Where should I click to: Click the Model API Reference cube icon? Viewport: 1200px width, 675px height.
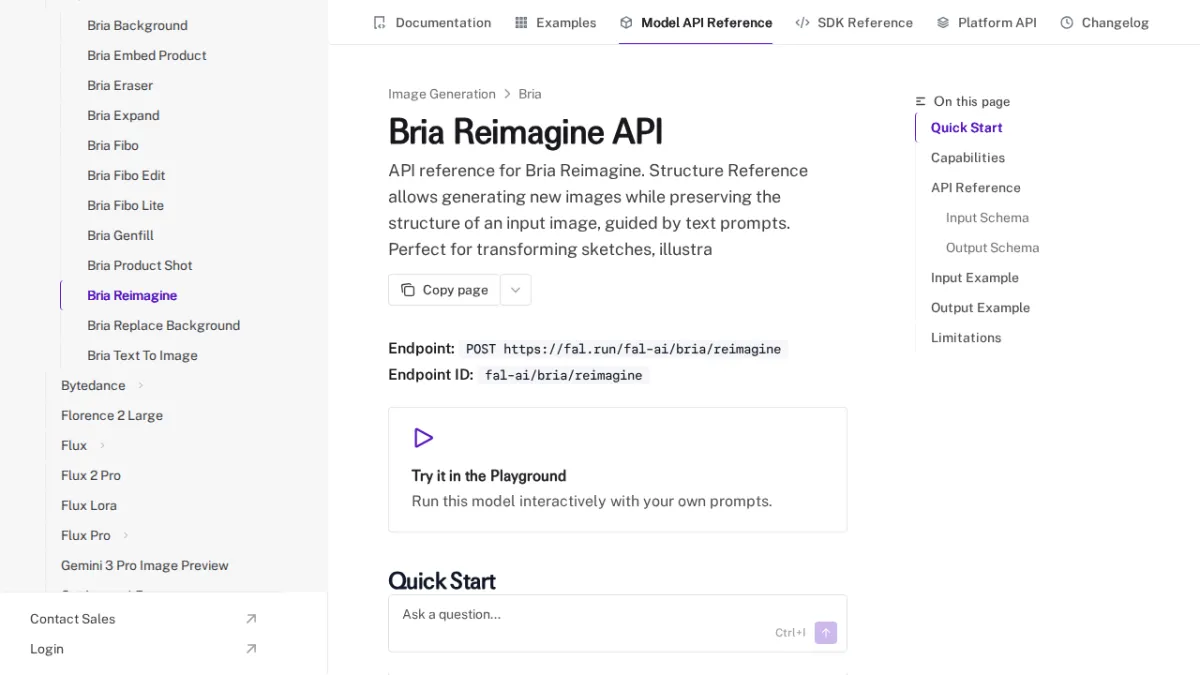[x=626, y=22]
